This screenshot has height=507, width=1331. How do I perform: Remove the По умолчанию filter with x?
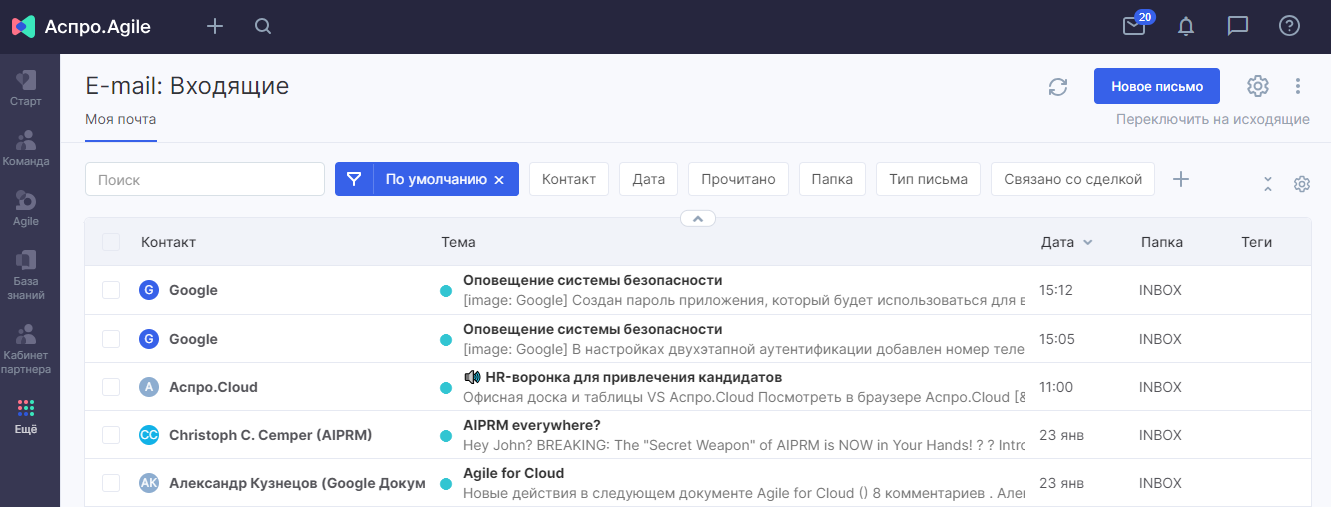click(x=499, y=180)
